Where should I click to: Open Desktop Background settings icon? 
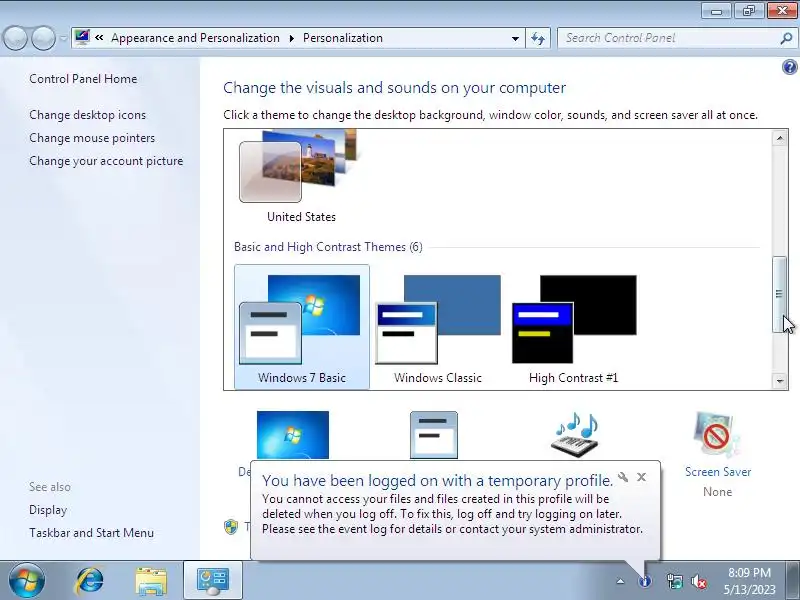coord(293,435)
